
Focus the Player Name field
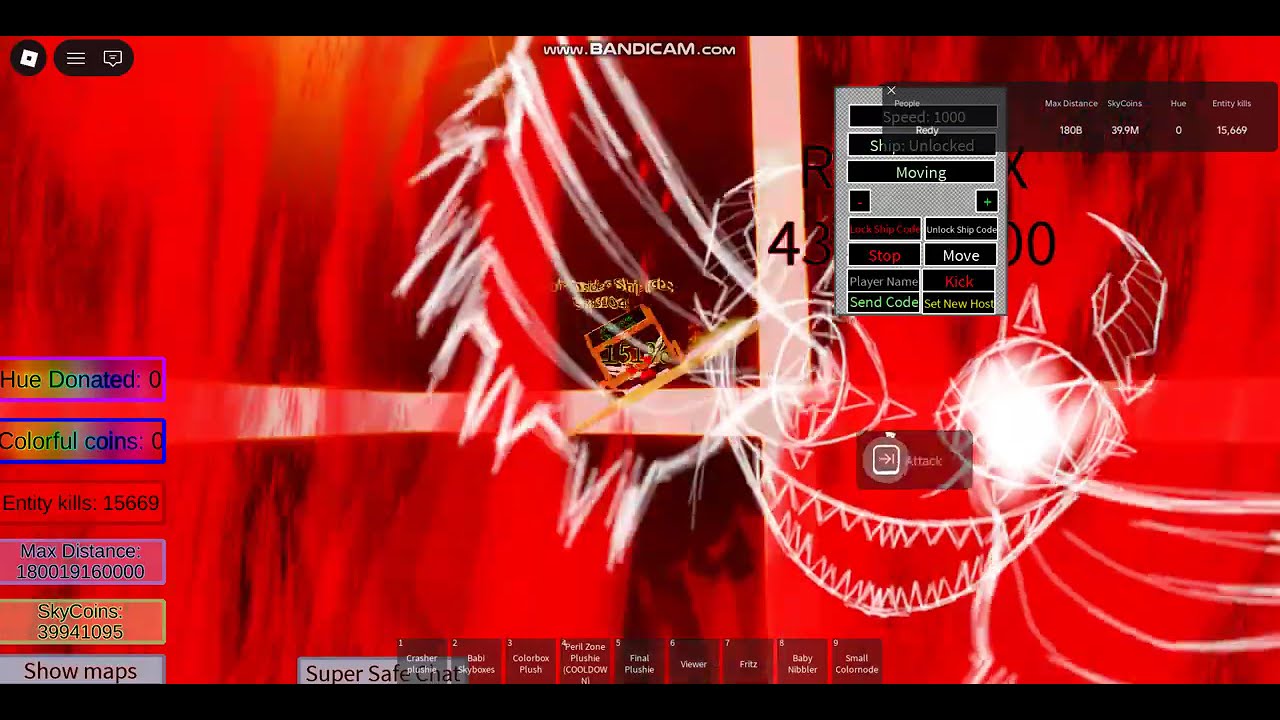(x=884, y=281)
